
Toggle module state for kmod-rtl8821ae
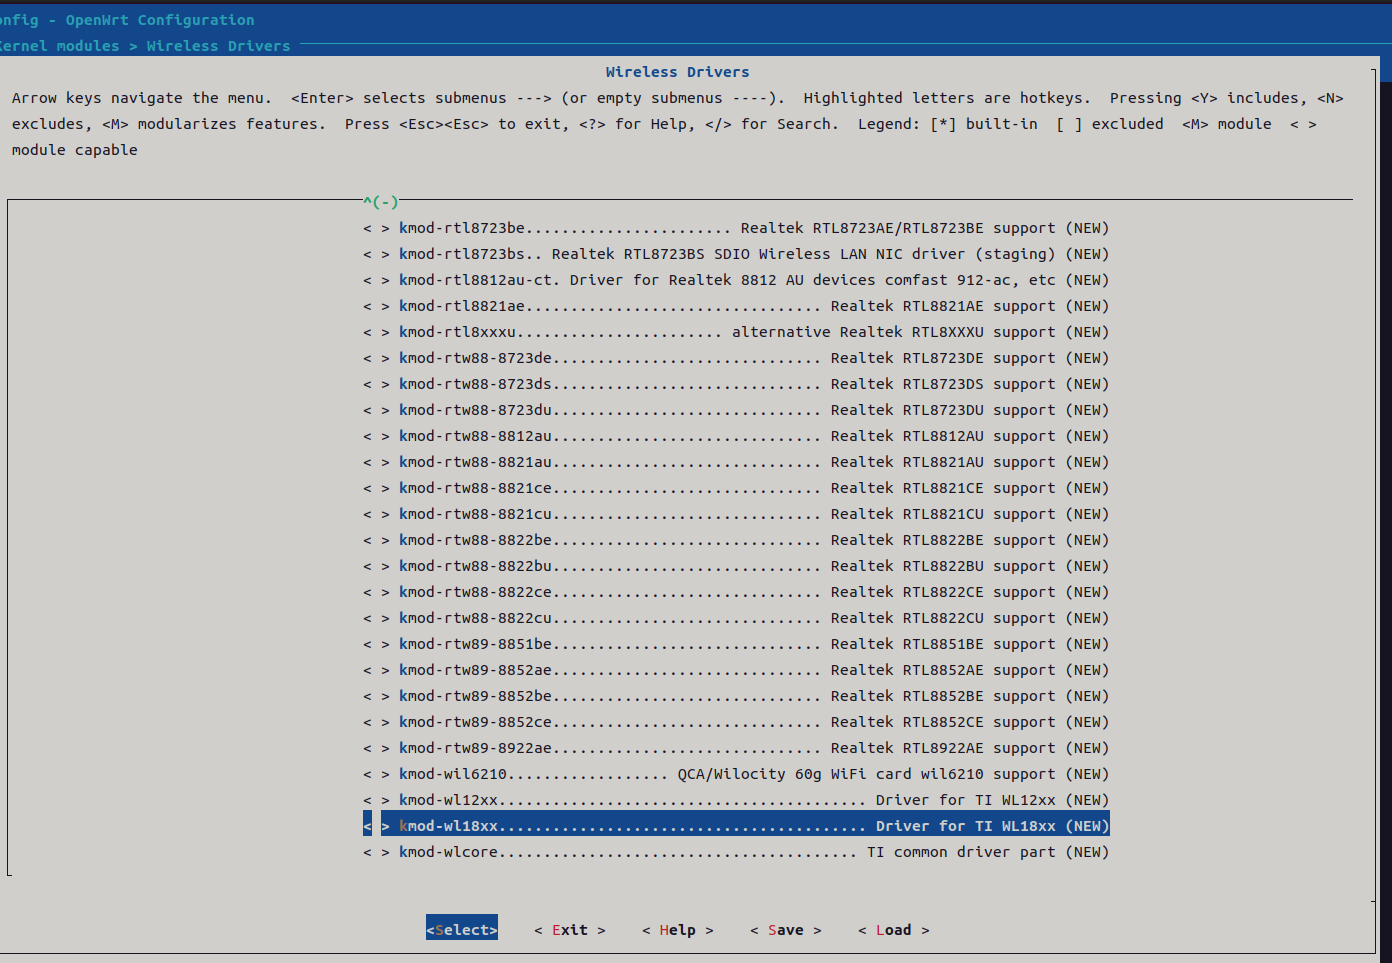(376, 306)
